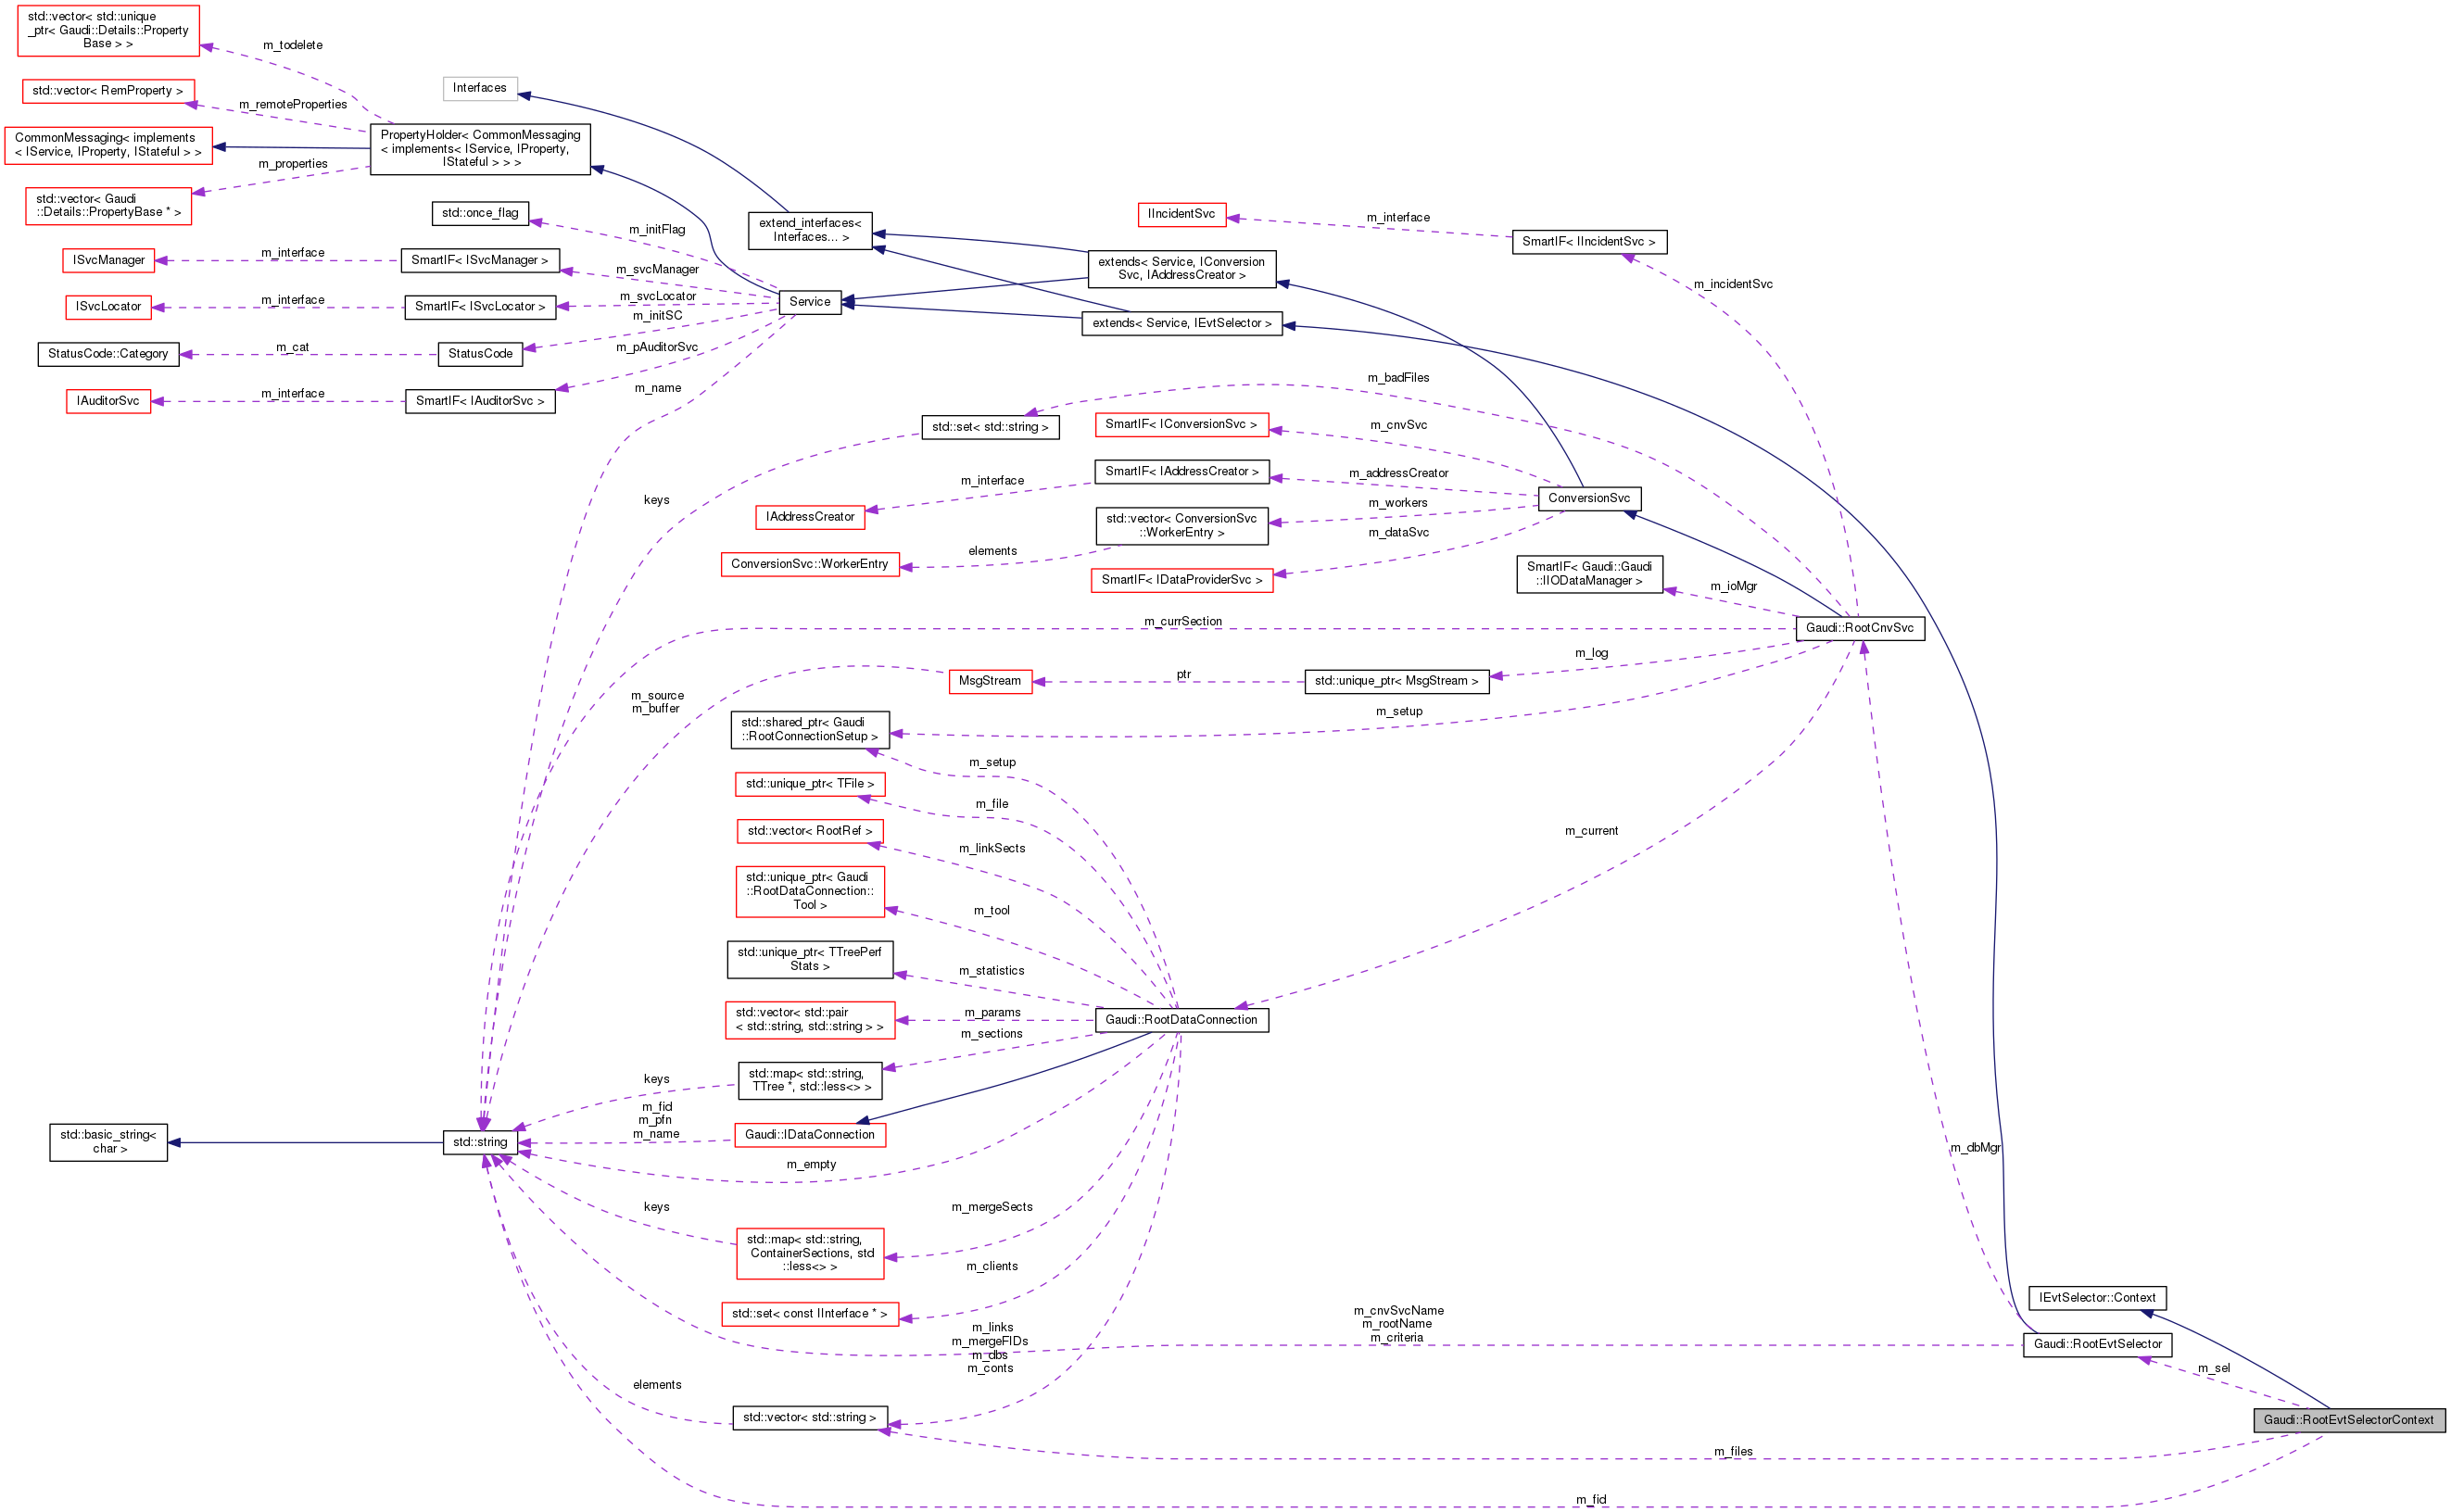Click the Service class node
This screenshot has width=2451, height=1512.
(809, 302)
